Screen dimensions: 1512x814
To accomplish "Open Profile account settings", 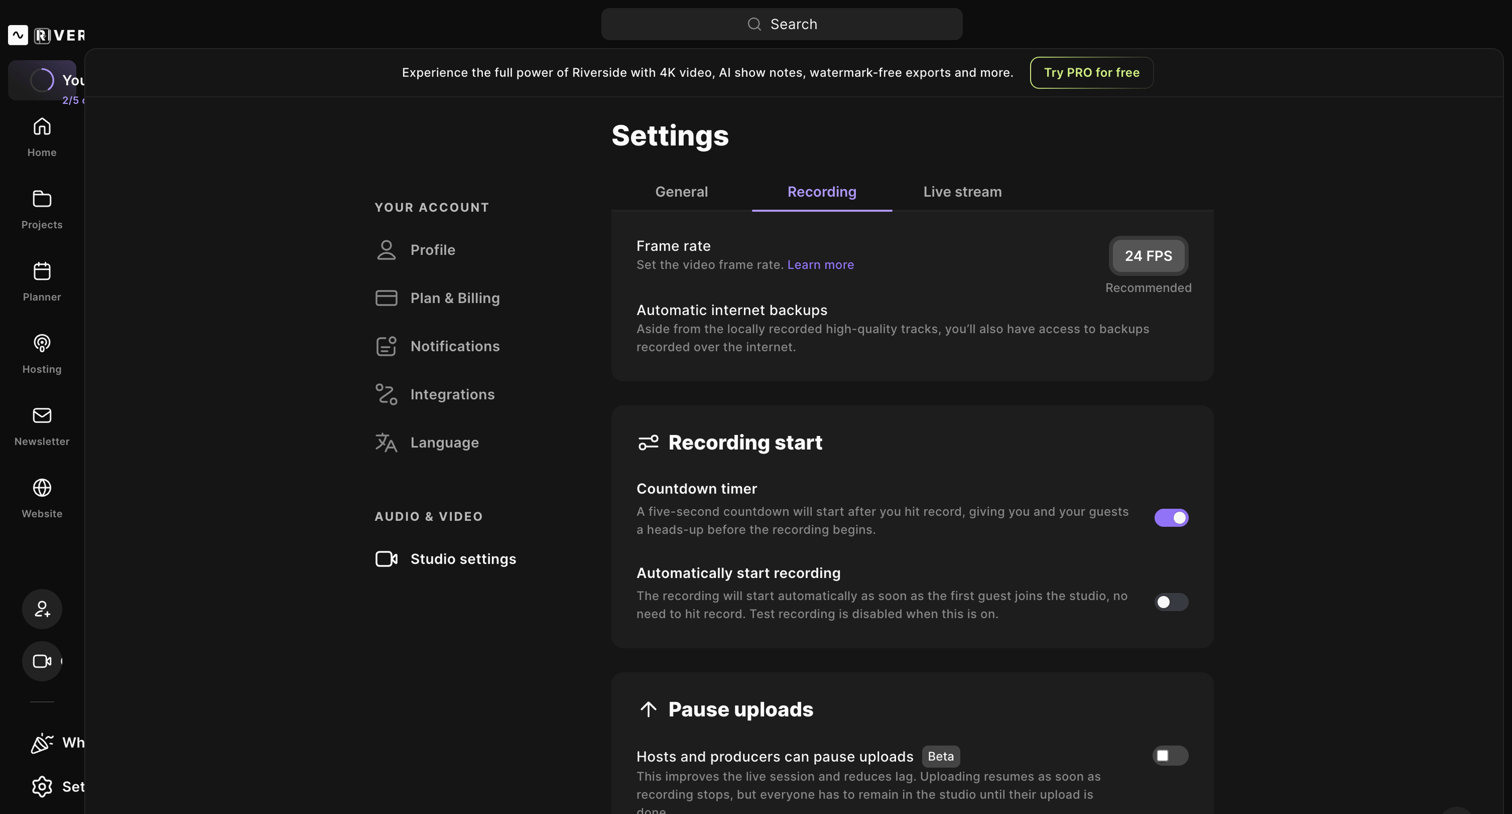I will [x=415, y=250].
